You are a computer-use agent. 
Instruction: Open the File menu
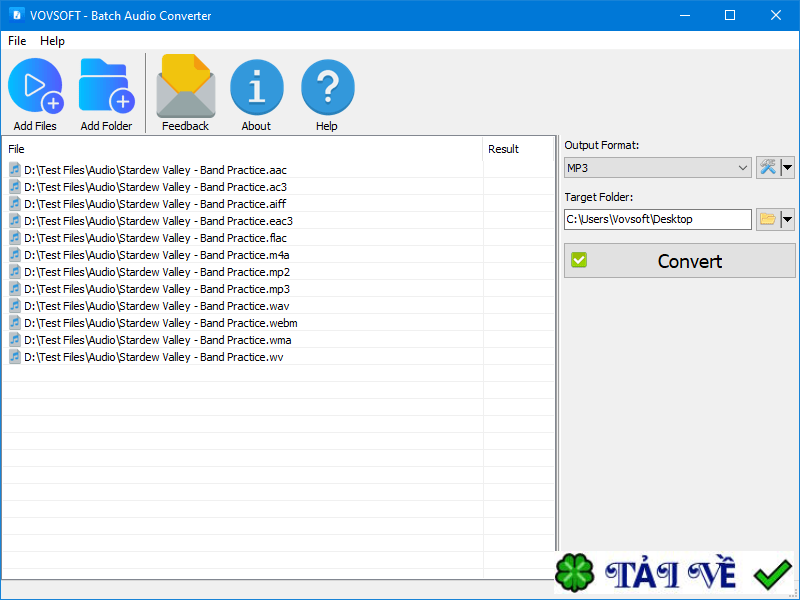pyautogui.click(x=17, y=41)
